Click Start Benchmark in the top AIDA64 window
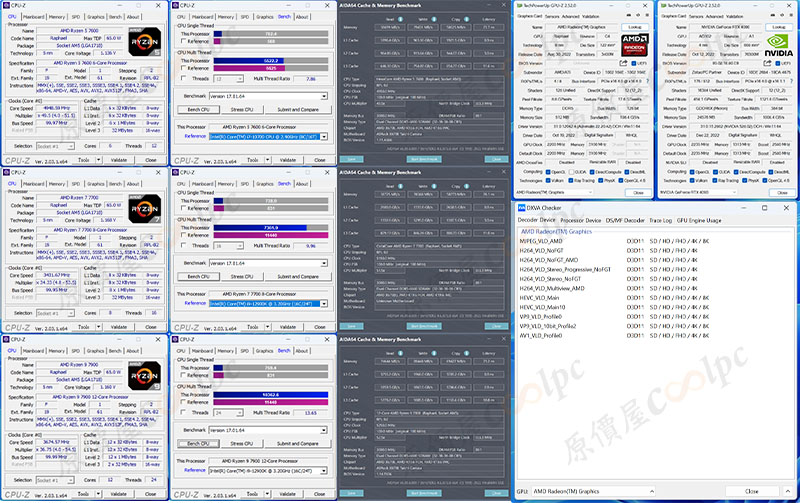Image resolution: width=800 pixels, height=503 pixels. (423, 159)
